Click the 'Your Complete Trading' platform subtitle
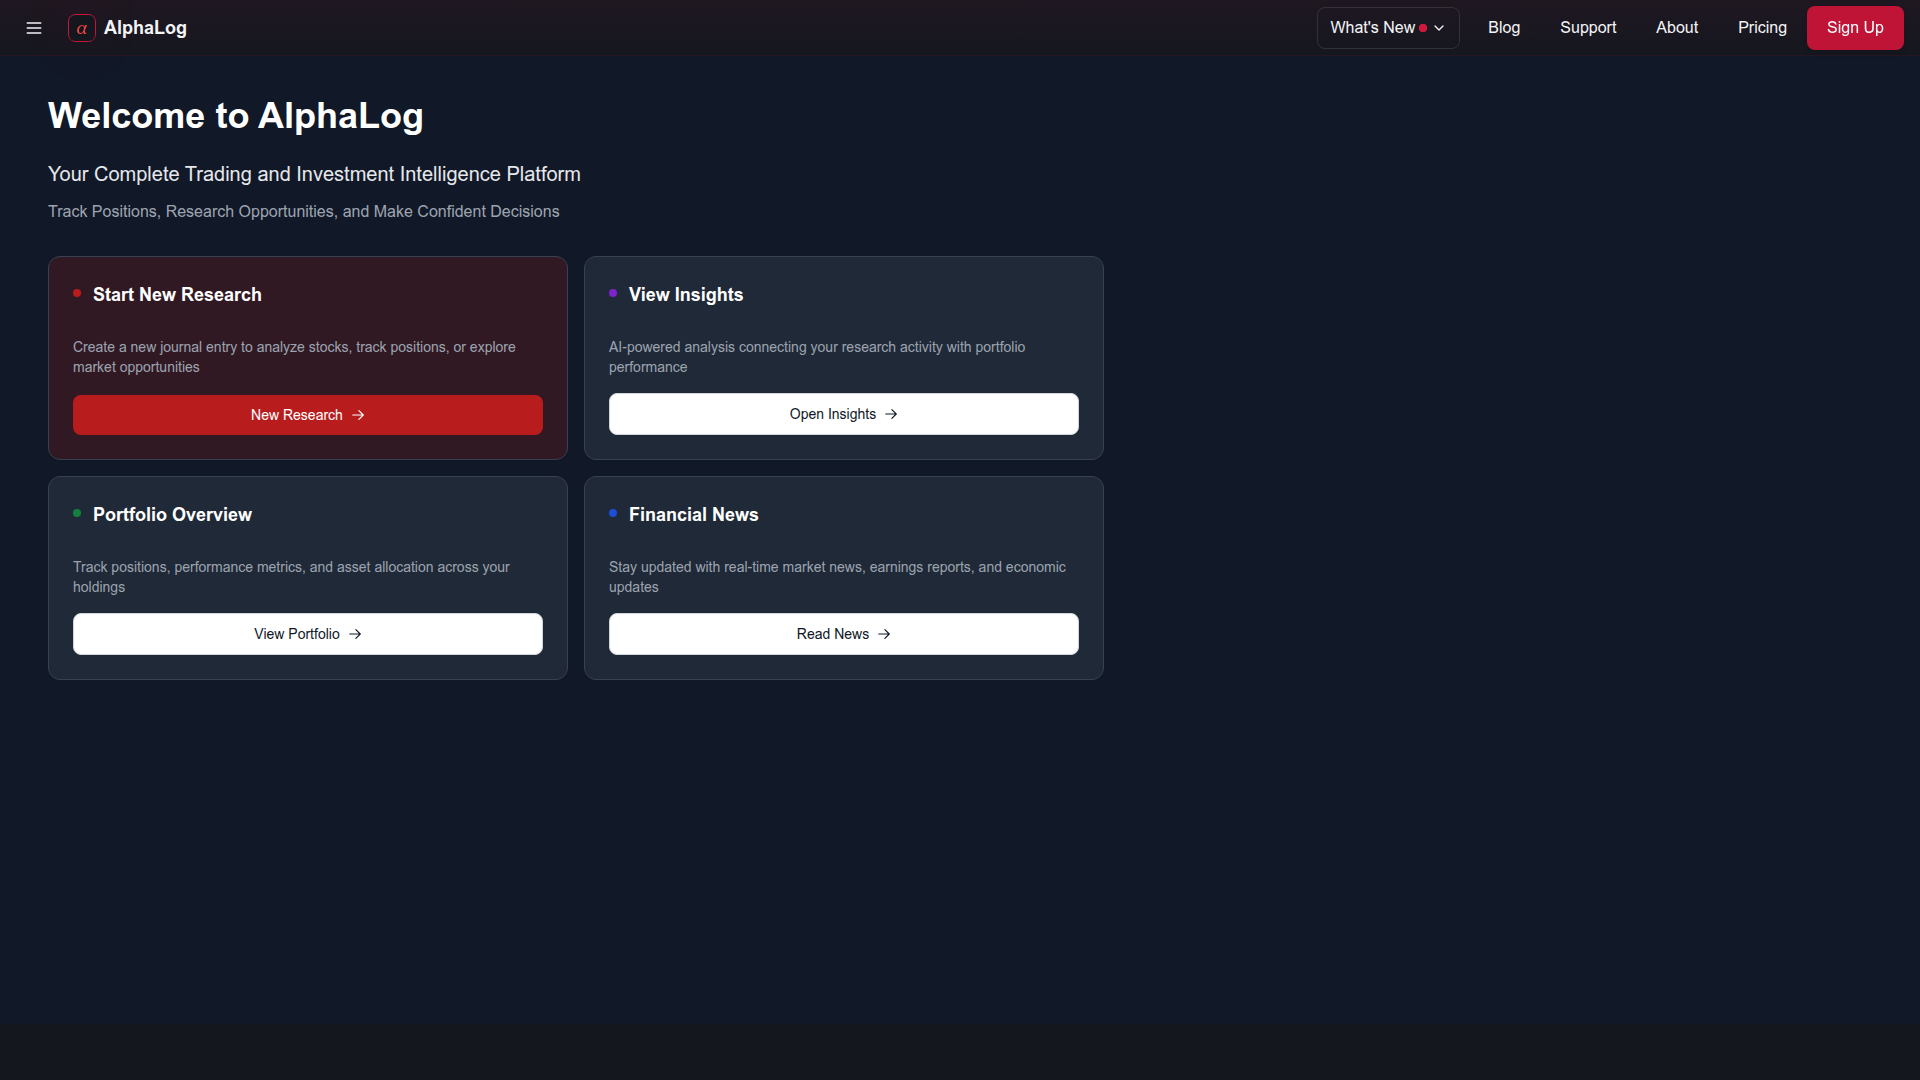Viewport: 1920px width, 1080px height. click(314, 174)
